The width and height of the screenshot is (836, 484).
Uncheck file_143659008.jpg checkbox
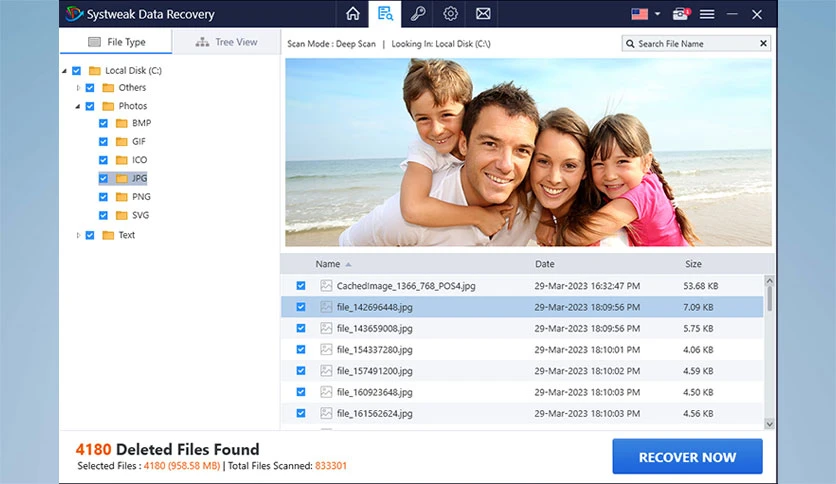(x=301, y=328)
